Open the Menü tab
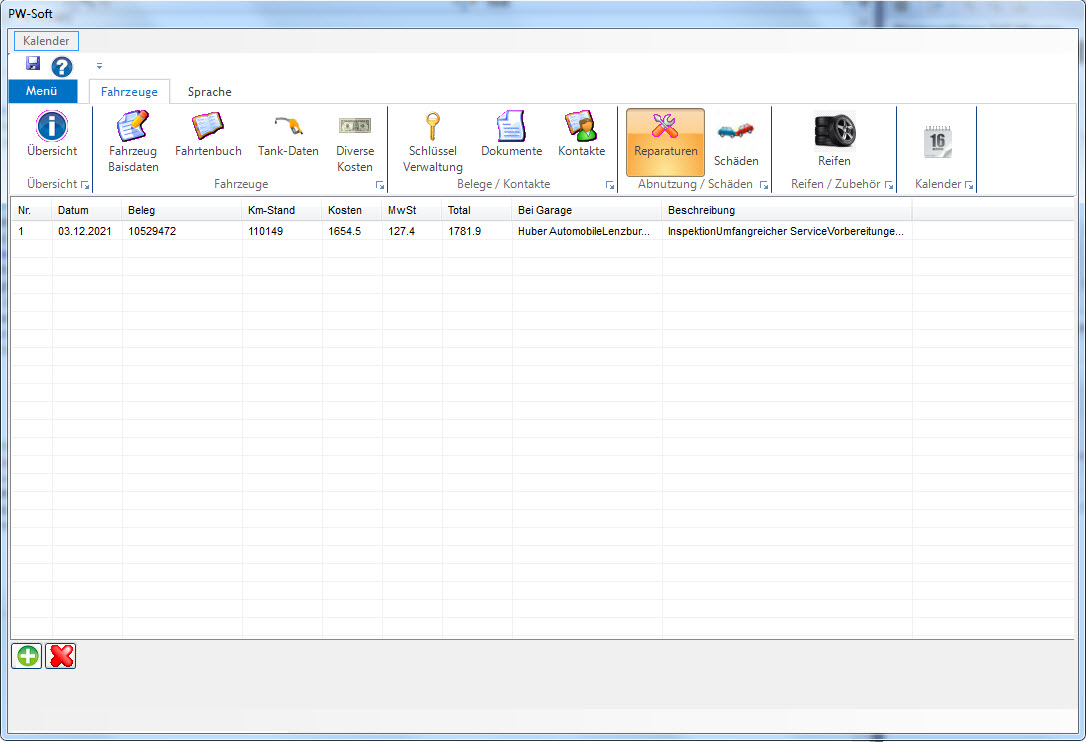Screen dimensions: 1086x742 (x=42, y=92)
